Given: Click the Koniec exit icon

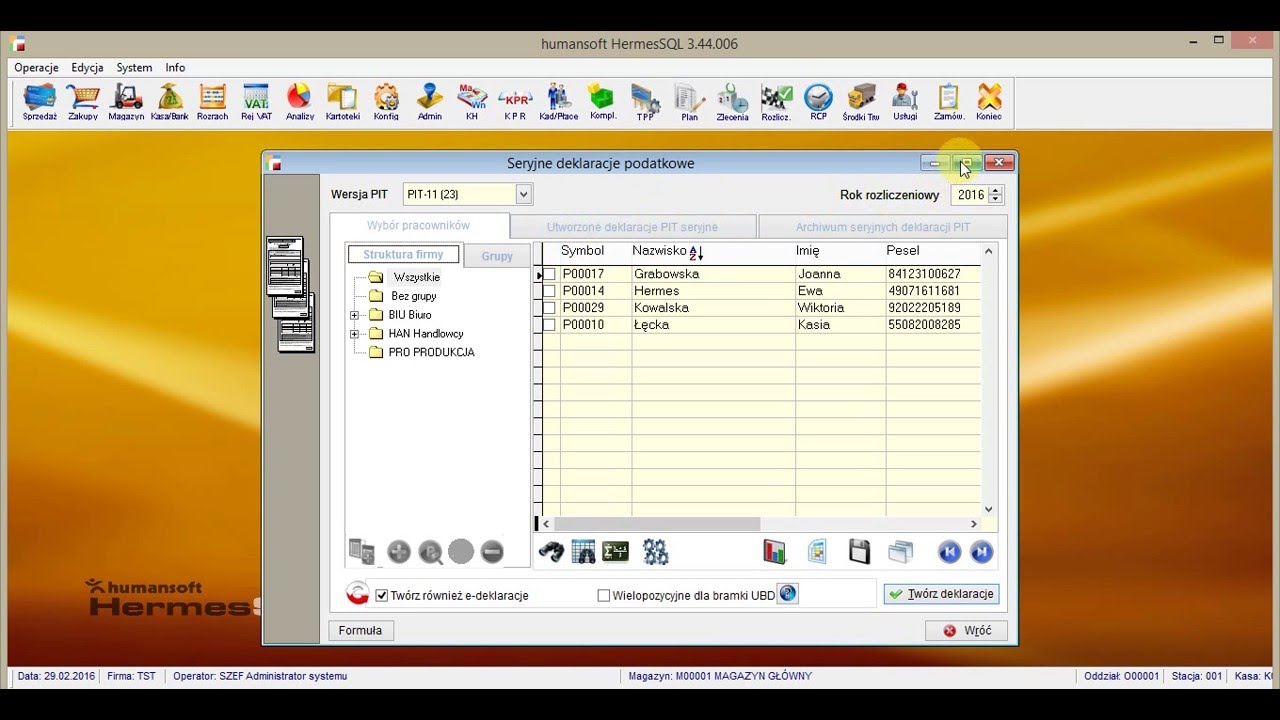Looking at the screenshot, I should (989, 103).
